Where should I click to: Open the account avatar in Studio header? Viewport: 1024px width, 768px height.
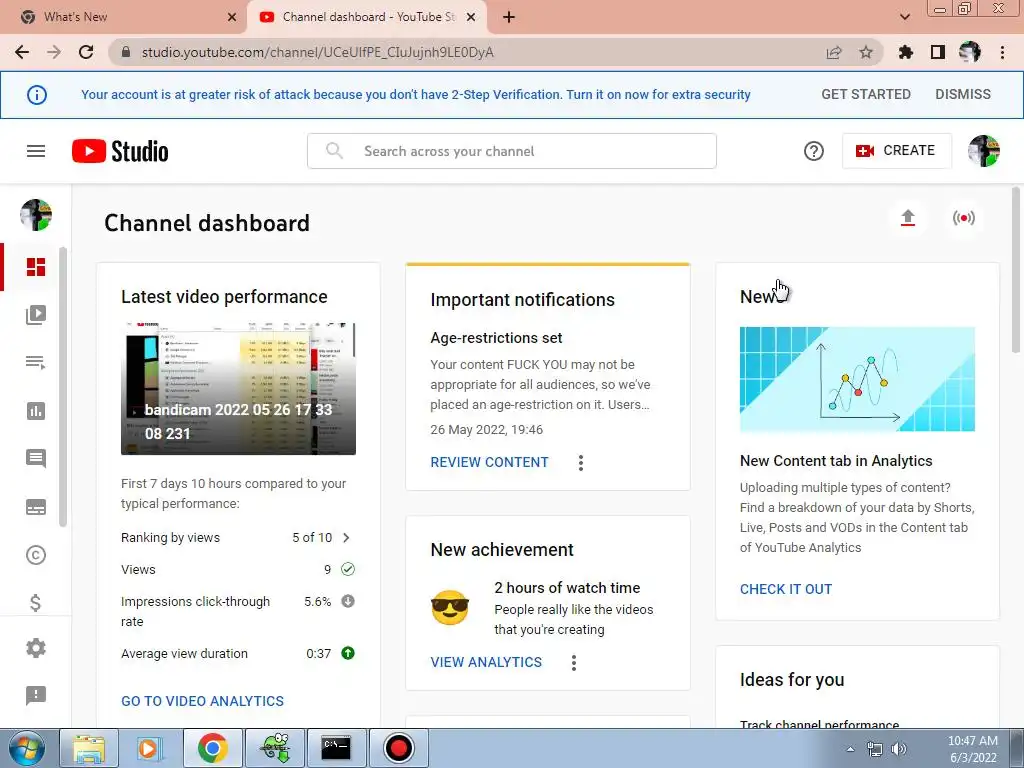(984, 151)
